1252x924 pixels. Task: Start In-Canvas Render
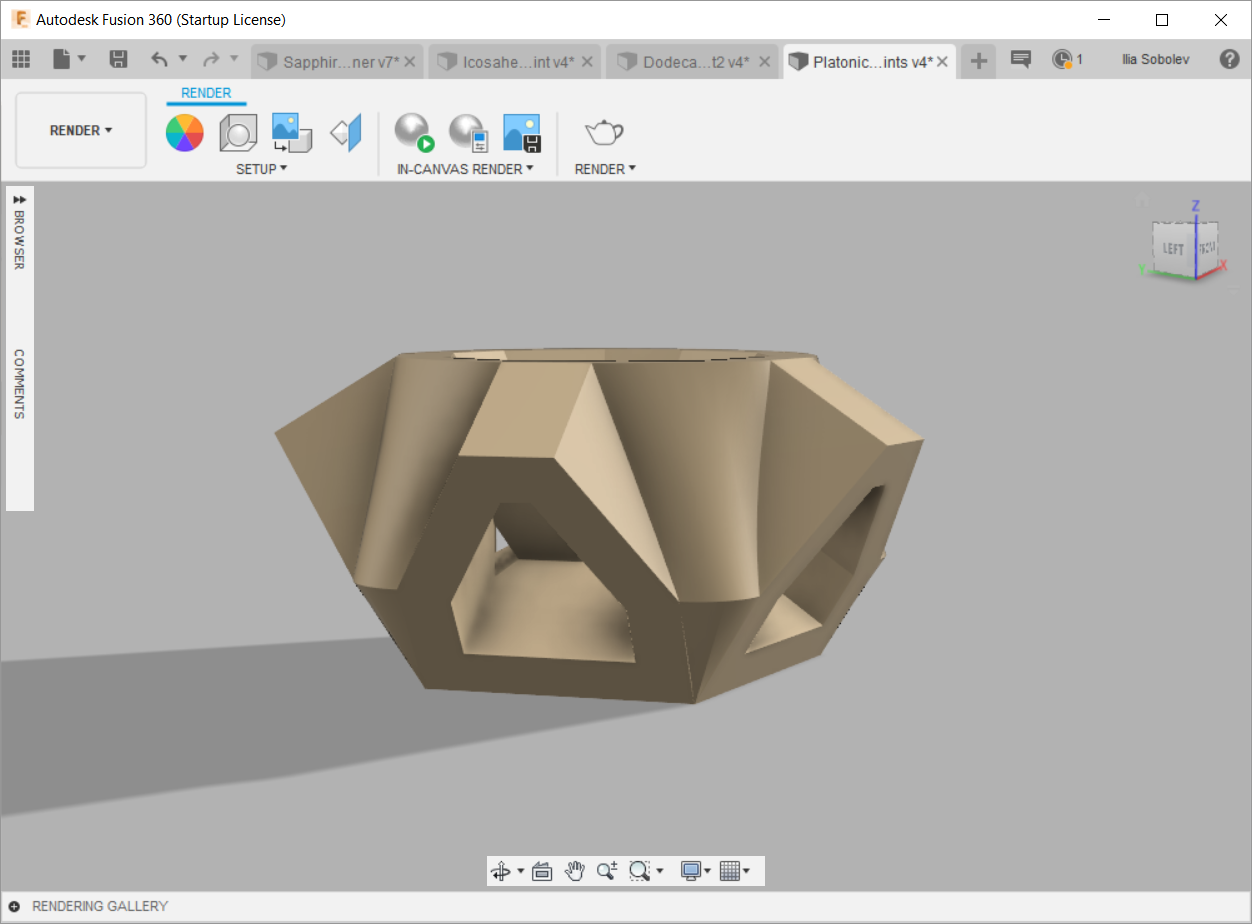pyautogui.click(x=413, y=132)
